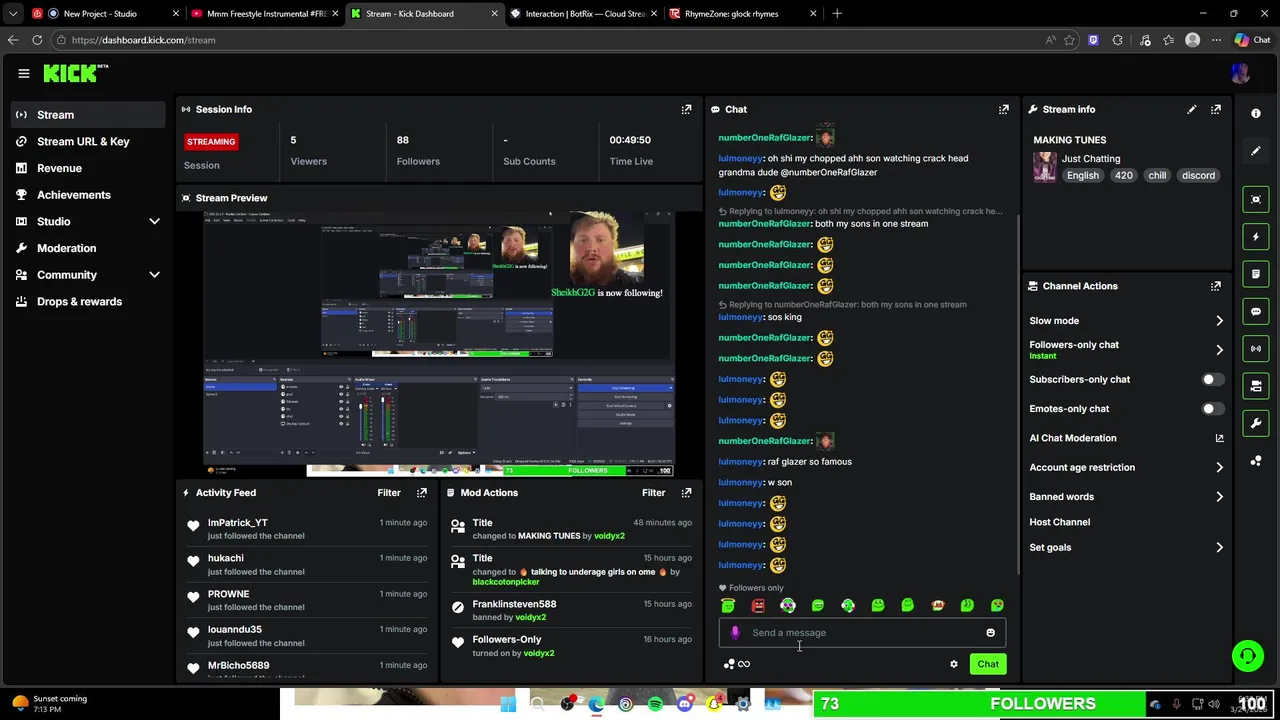This screenshot has height=720, width=1280.
Task: Click the ImPatrick_YT follower entry
Action: click(x=309, y=529)
